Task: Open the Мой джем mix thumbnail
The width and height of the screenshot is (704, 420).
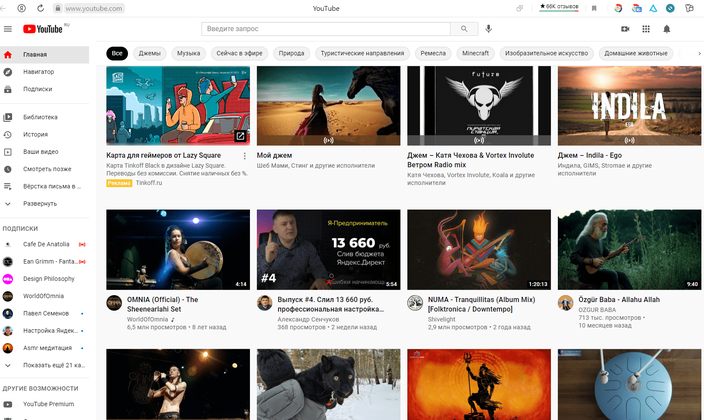Action: coord(328,106)
